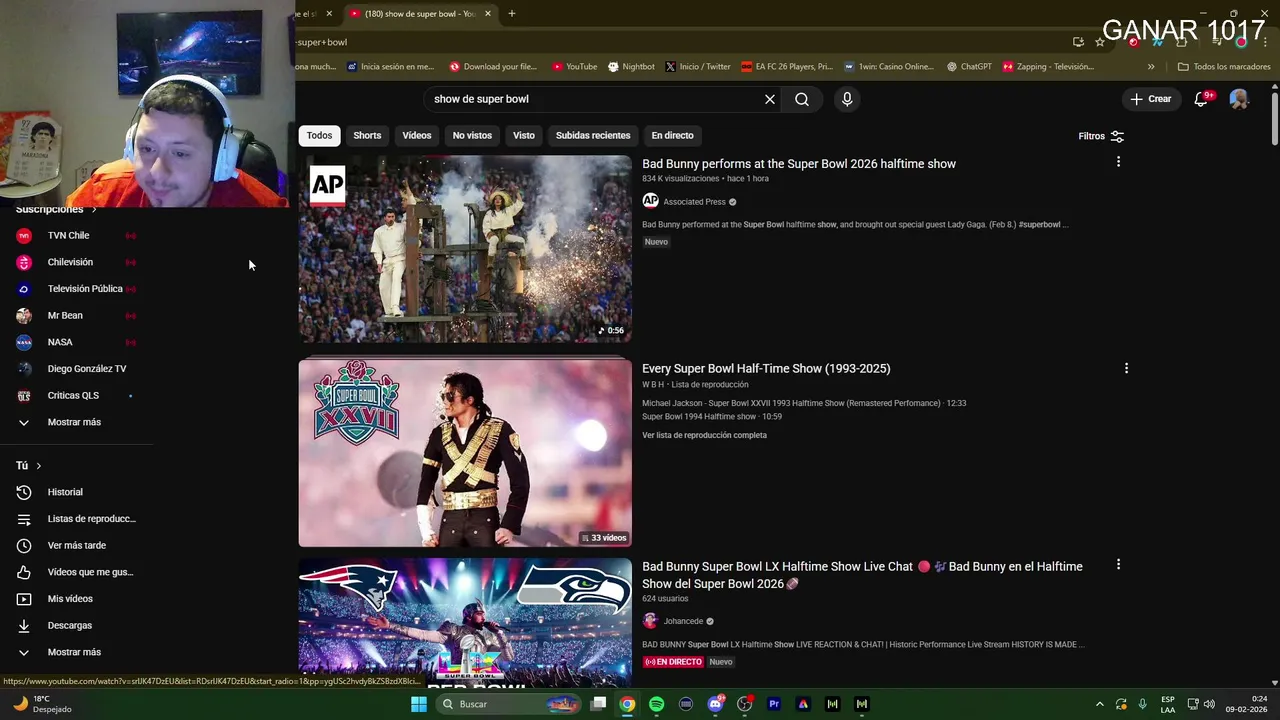Open Todos los marcadores folder
The image size is (1280, 720).
1224,67
